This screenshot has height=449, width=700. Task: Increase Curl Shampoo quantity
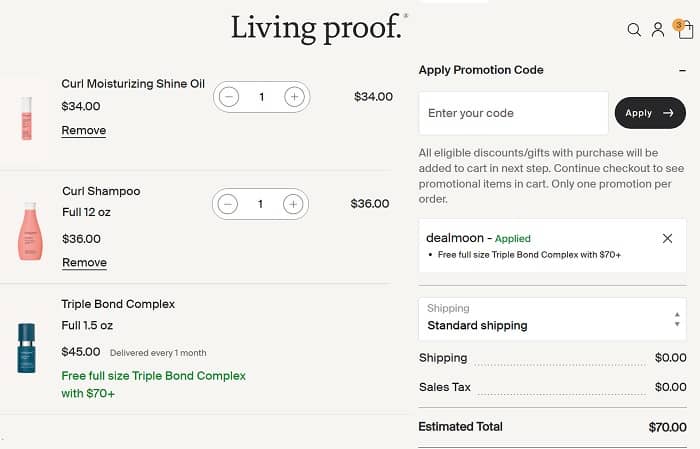point(293,204)
